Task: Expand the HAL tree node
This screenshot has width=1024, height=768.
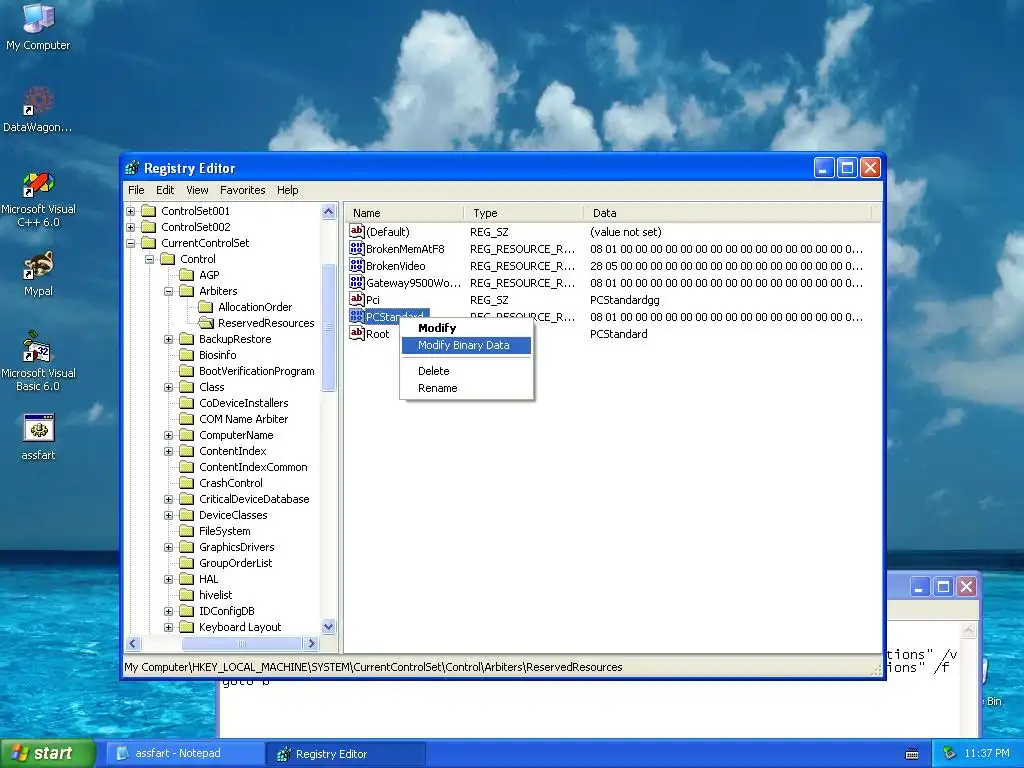Action: coord(168,579)
